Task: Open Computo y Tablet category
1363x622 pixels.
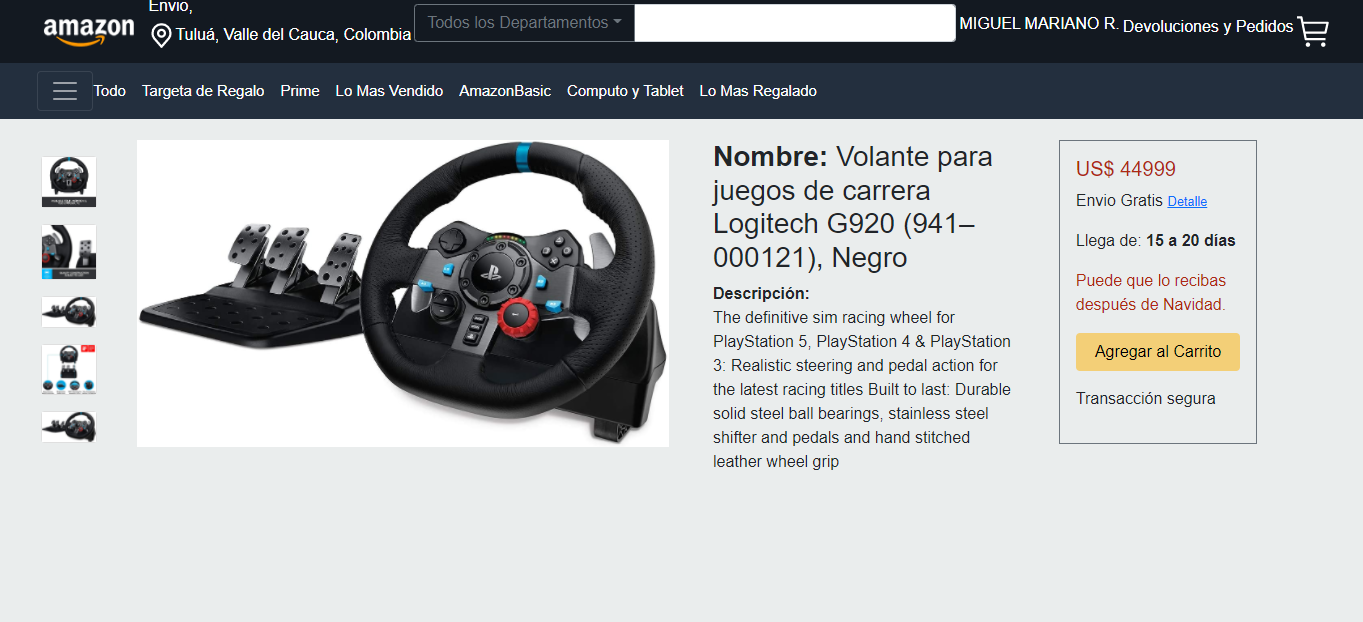Action: [625, 91]
